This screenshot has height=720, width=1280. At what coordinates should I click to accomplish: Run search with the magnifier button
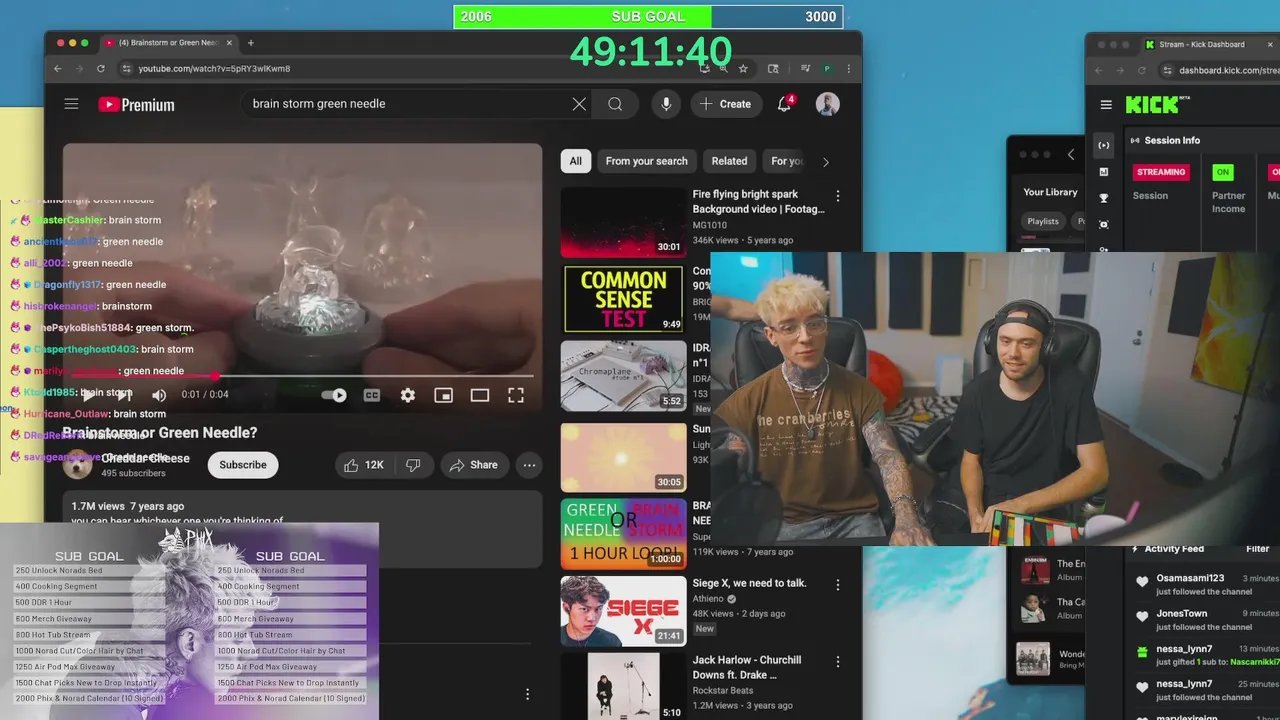pos(615,104)
